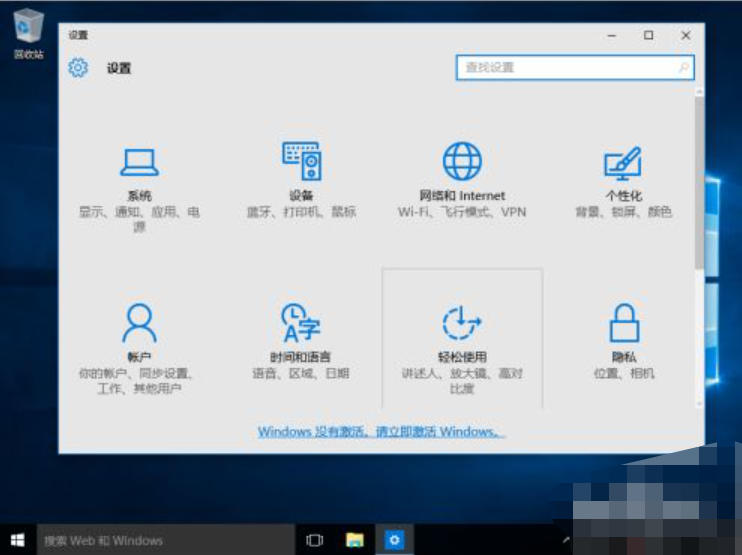Open 网络和 Internet globe icon
The height and width of the screenshot is (555, 742).
(462, 161)
